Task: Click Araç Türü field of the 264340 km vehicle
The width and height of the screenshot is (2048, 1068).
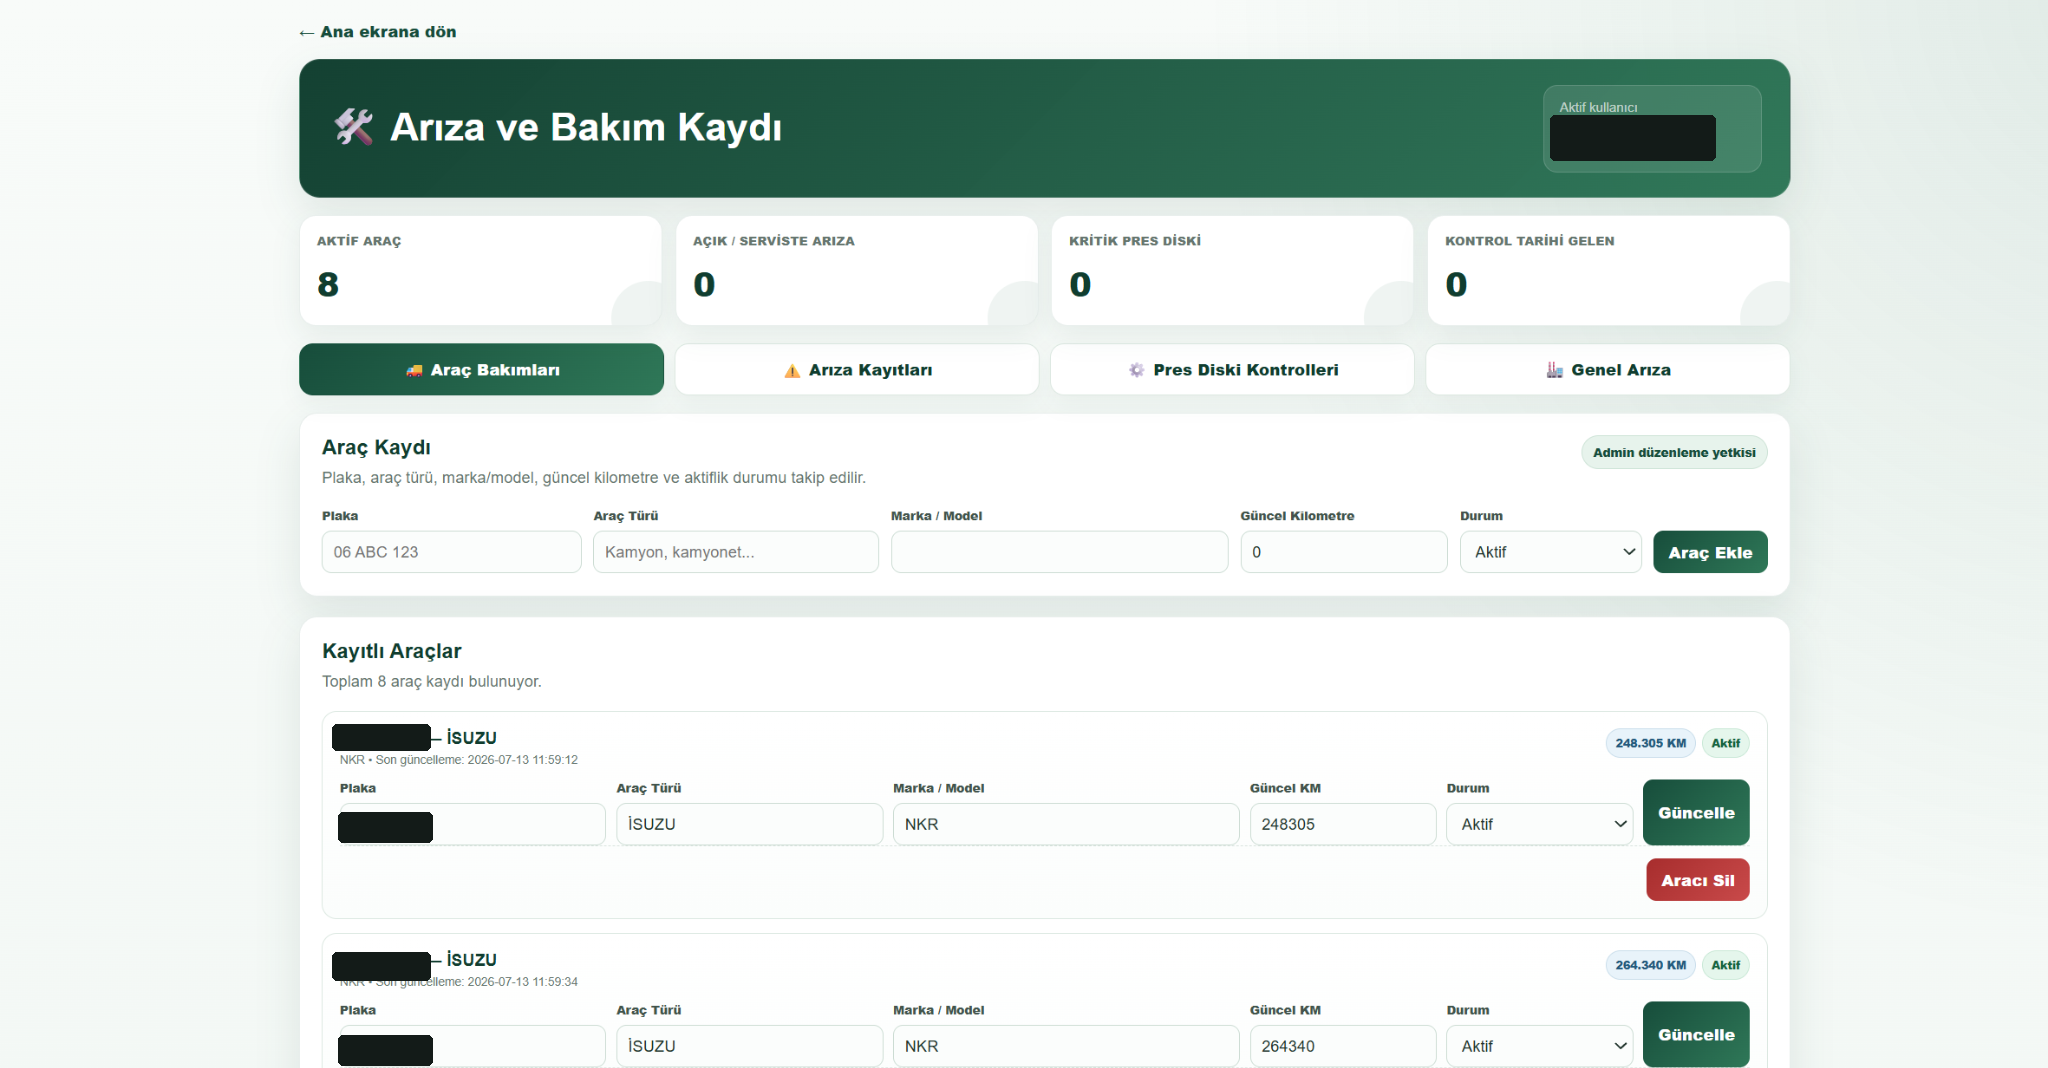Action: (x=750, y=1046)
